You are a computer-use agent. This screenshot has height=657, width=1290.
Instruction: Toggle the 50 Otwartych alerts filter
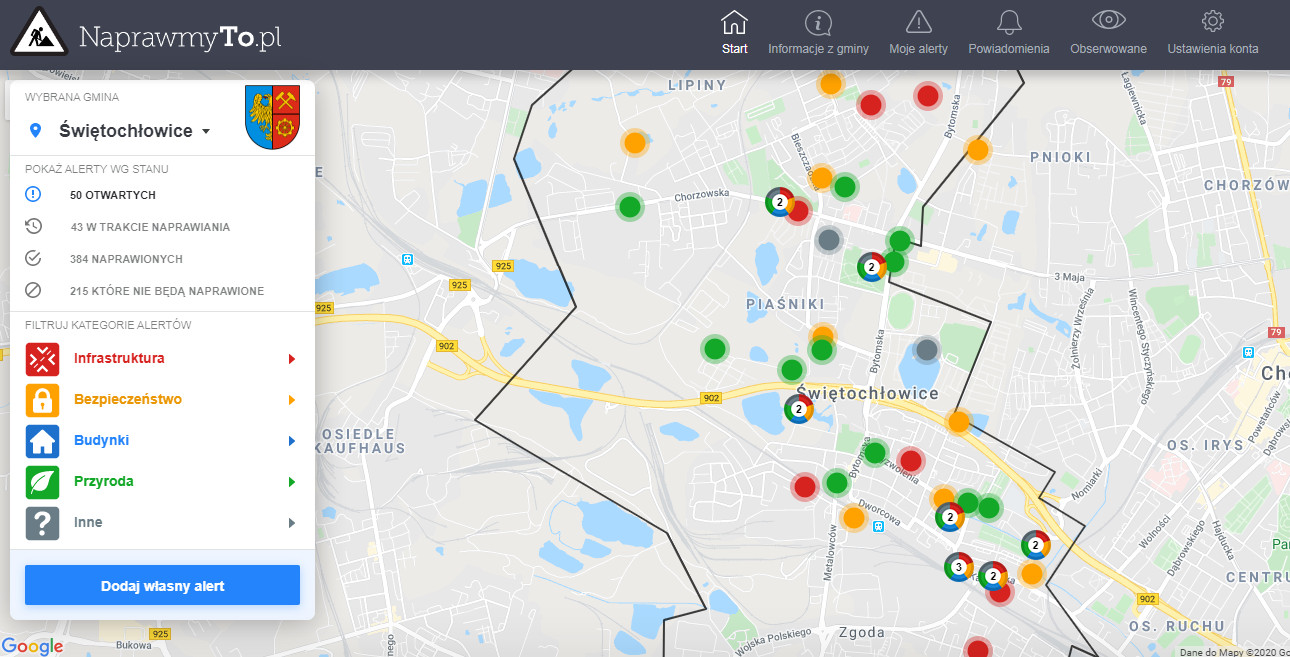(x=112, y=195)
